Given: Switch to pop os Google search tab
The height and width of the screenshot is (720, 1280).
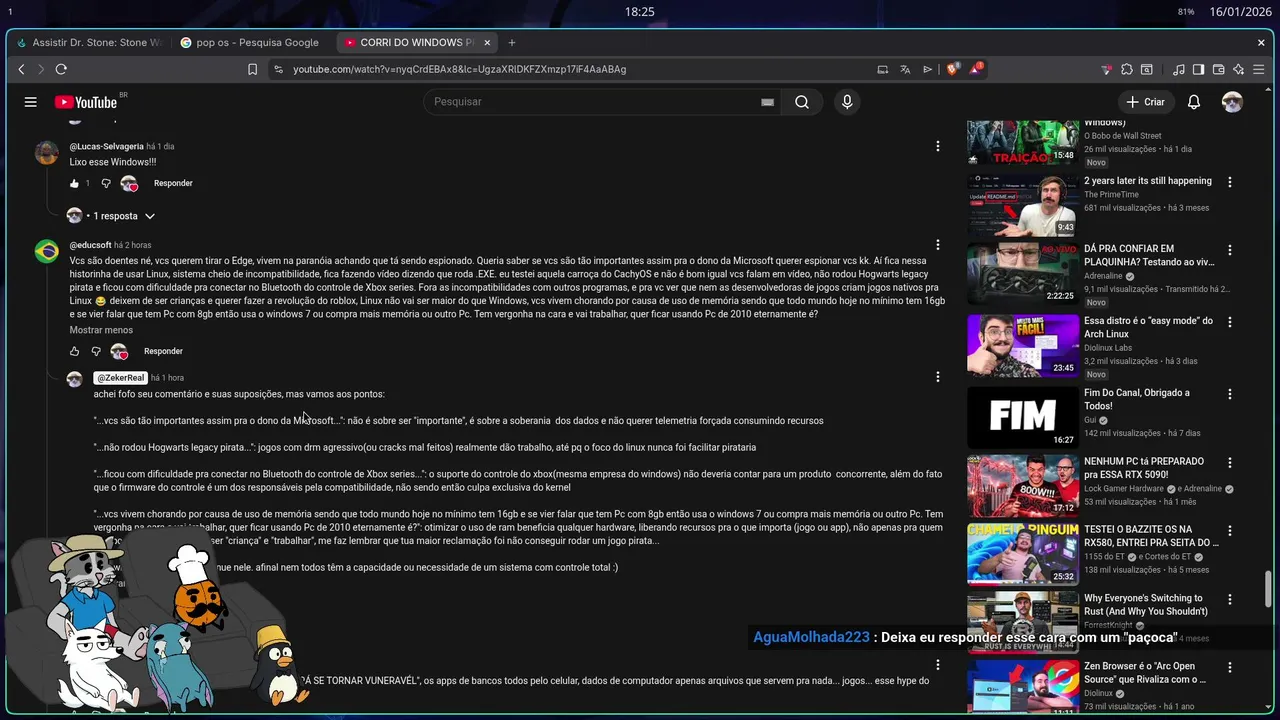Looking at the screenshot, I should 249,43.
